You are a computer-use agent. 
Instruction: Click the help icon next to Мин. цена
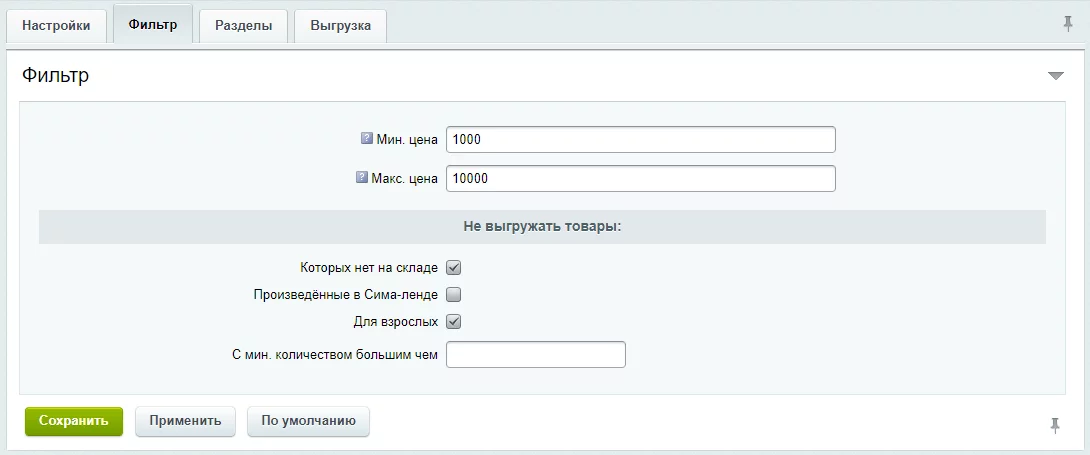click(x=366, y=139)
